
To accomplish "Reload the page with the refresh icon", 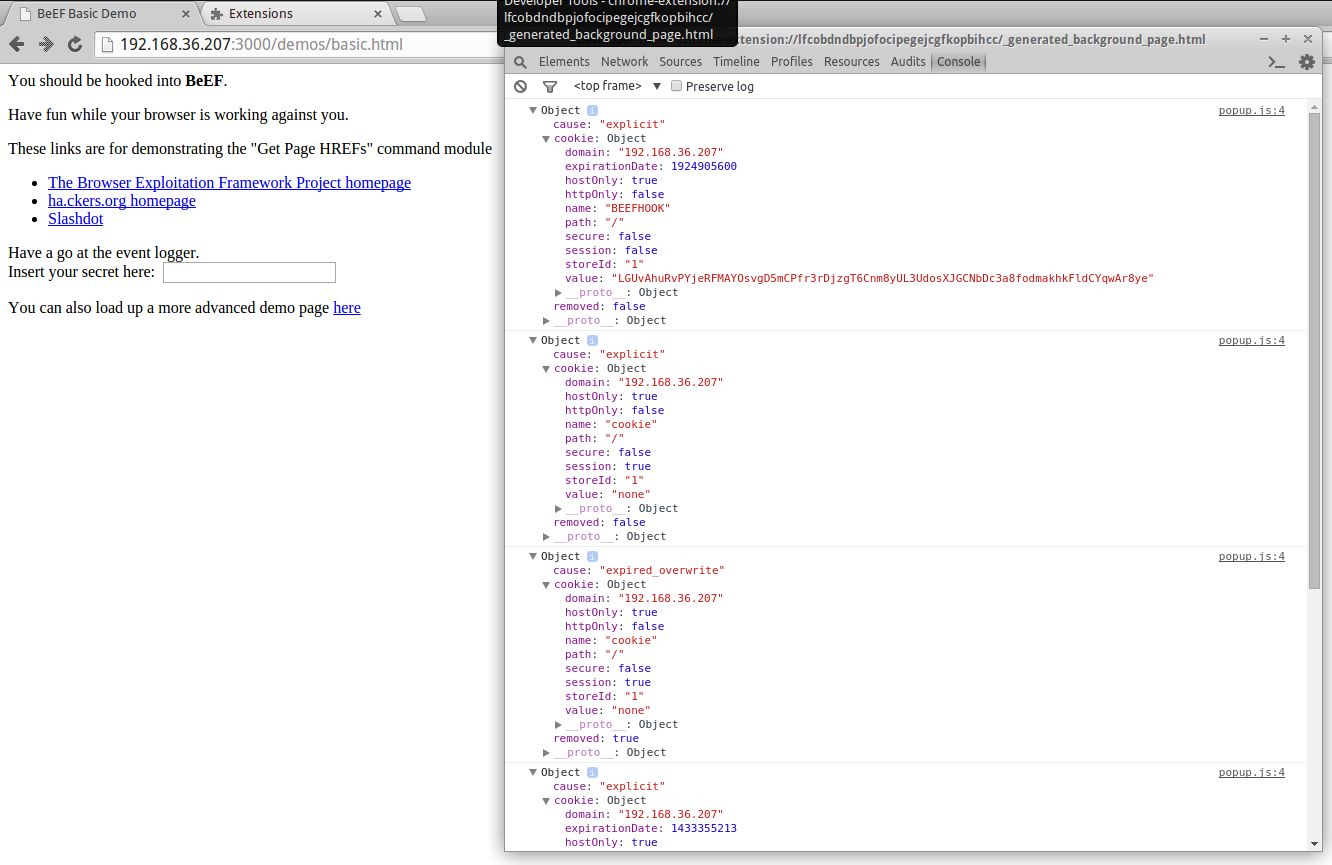I will tap(74, 44).
